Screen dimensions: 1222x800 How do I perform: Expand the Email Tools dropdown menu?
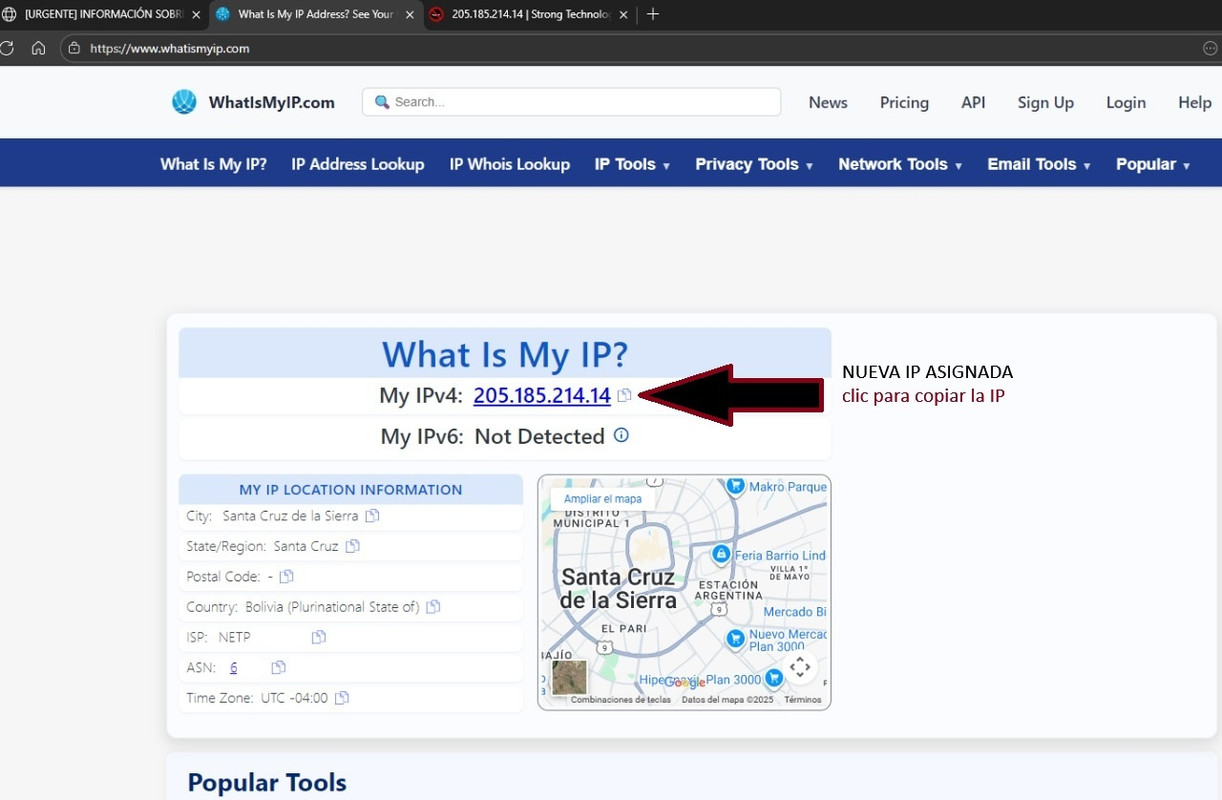pyautogui.click(x=1039, y=164)
